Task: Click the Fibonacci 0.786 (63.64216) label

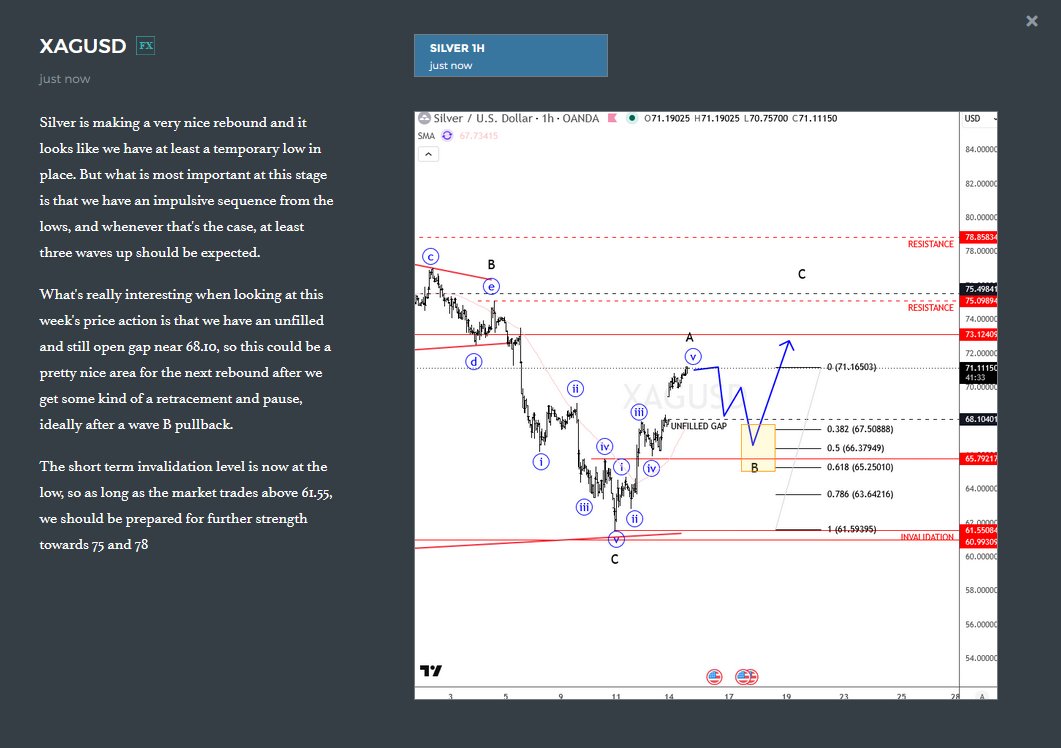Action: pos(860,494)
